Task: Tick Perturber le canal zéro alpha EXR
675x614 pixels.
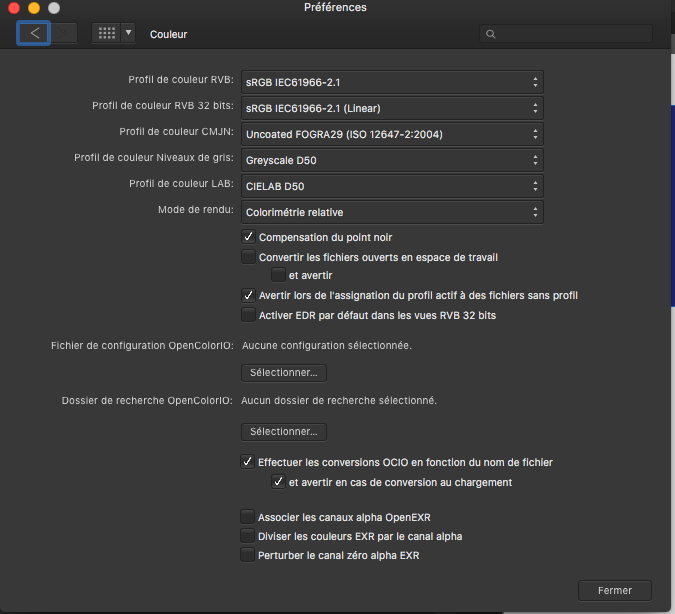Action: pos(248,555)
